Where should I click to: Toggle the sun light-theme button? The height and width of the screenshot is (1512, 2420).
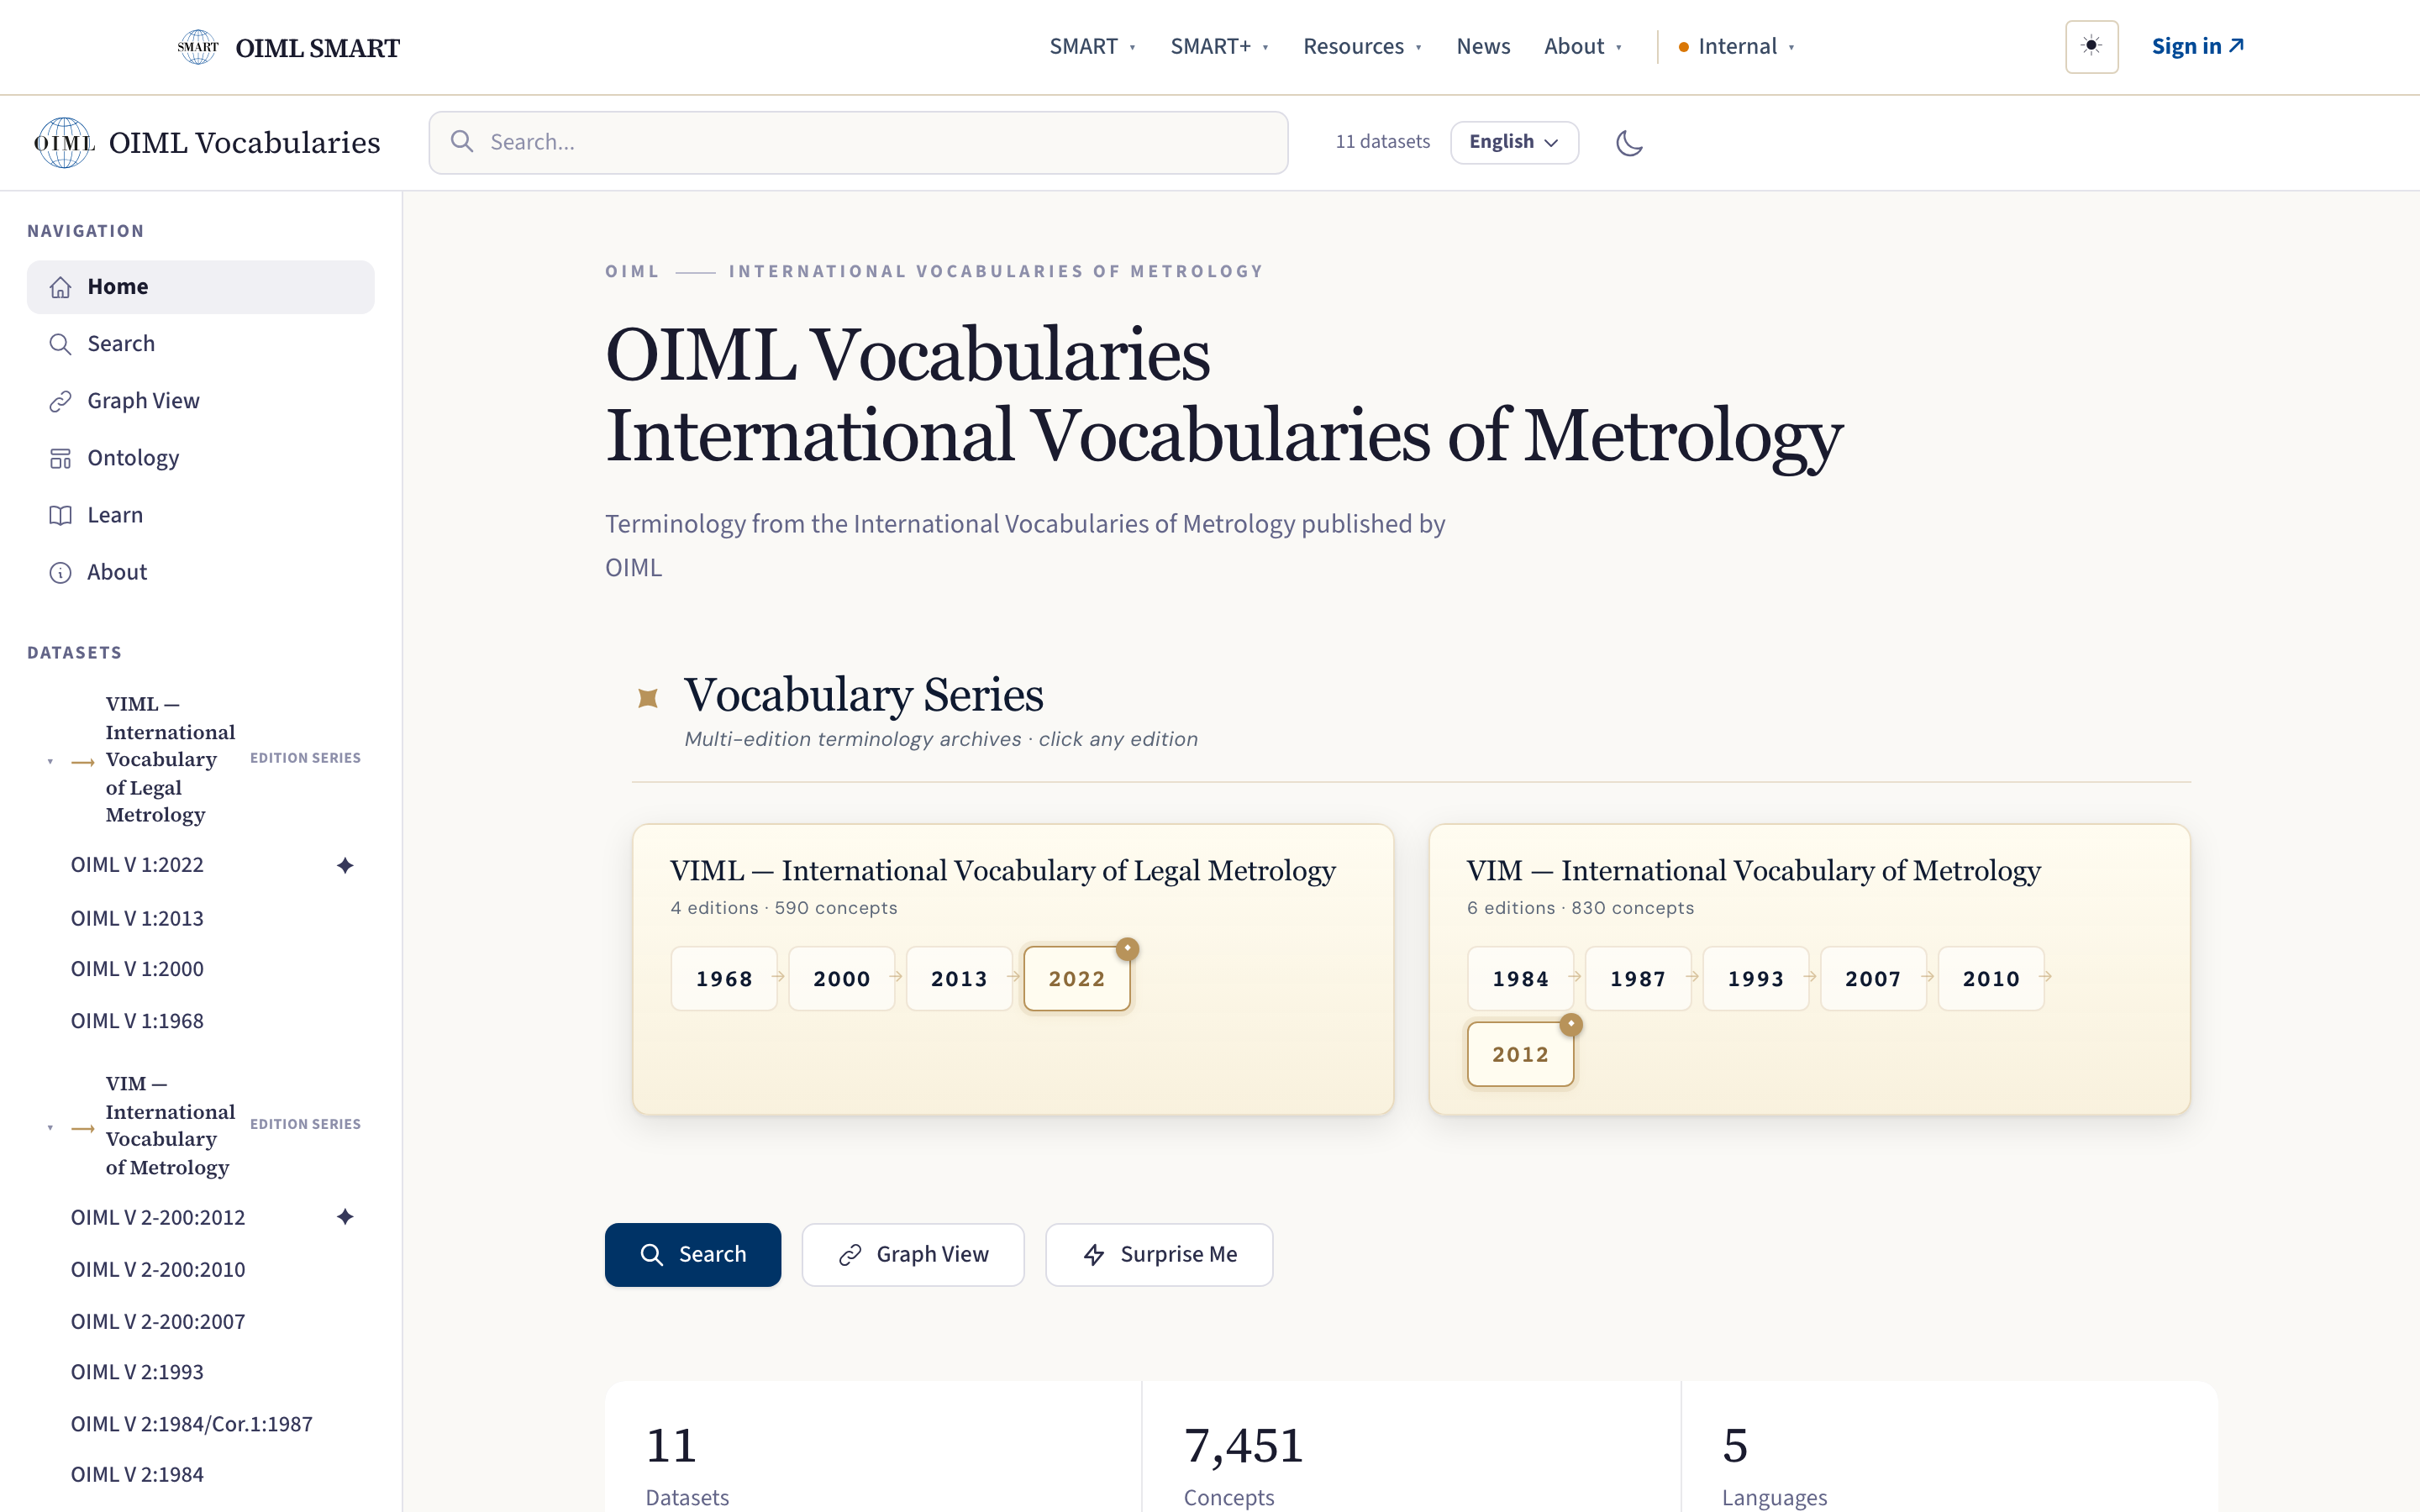2091,46
